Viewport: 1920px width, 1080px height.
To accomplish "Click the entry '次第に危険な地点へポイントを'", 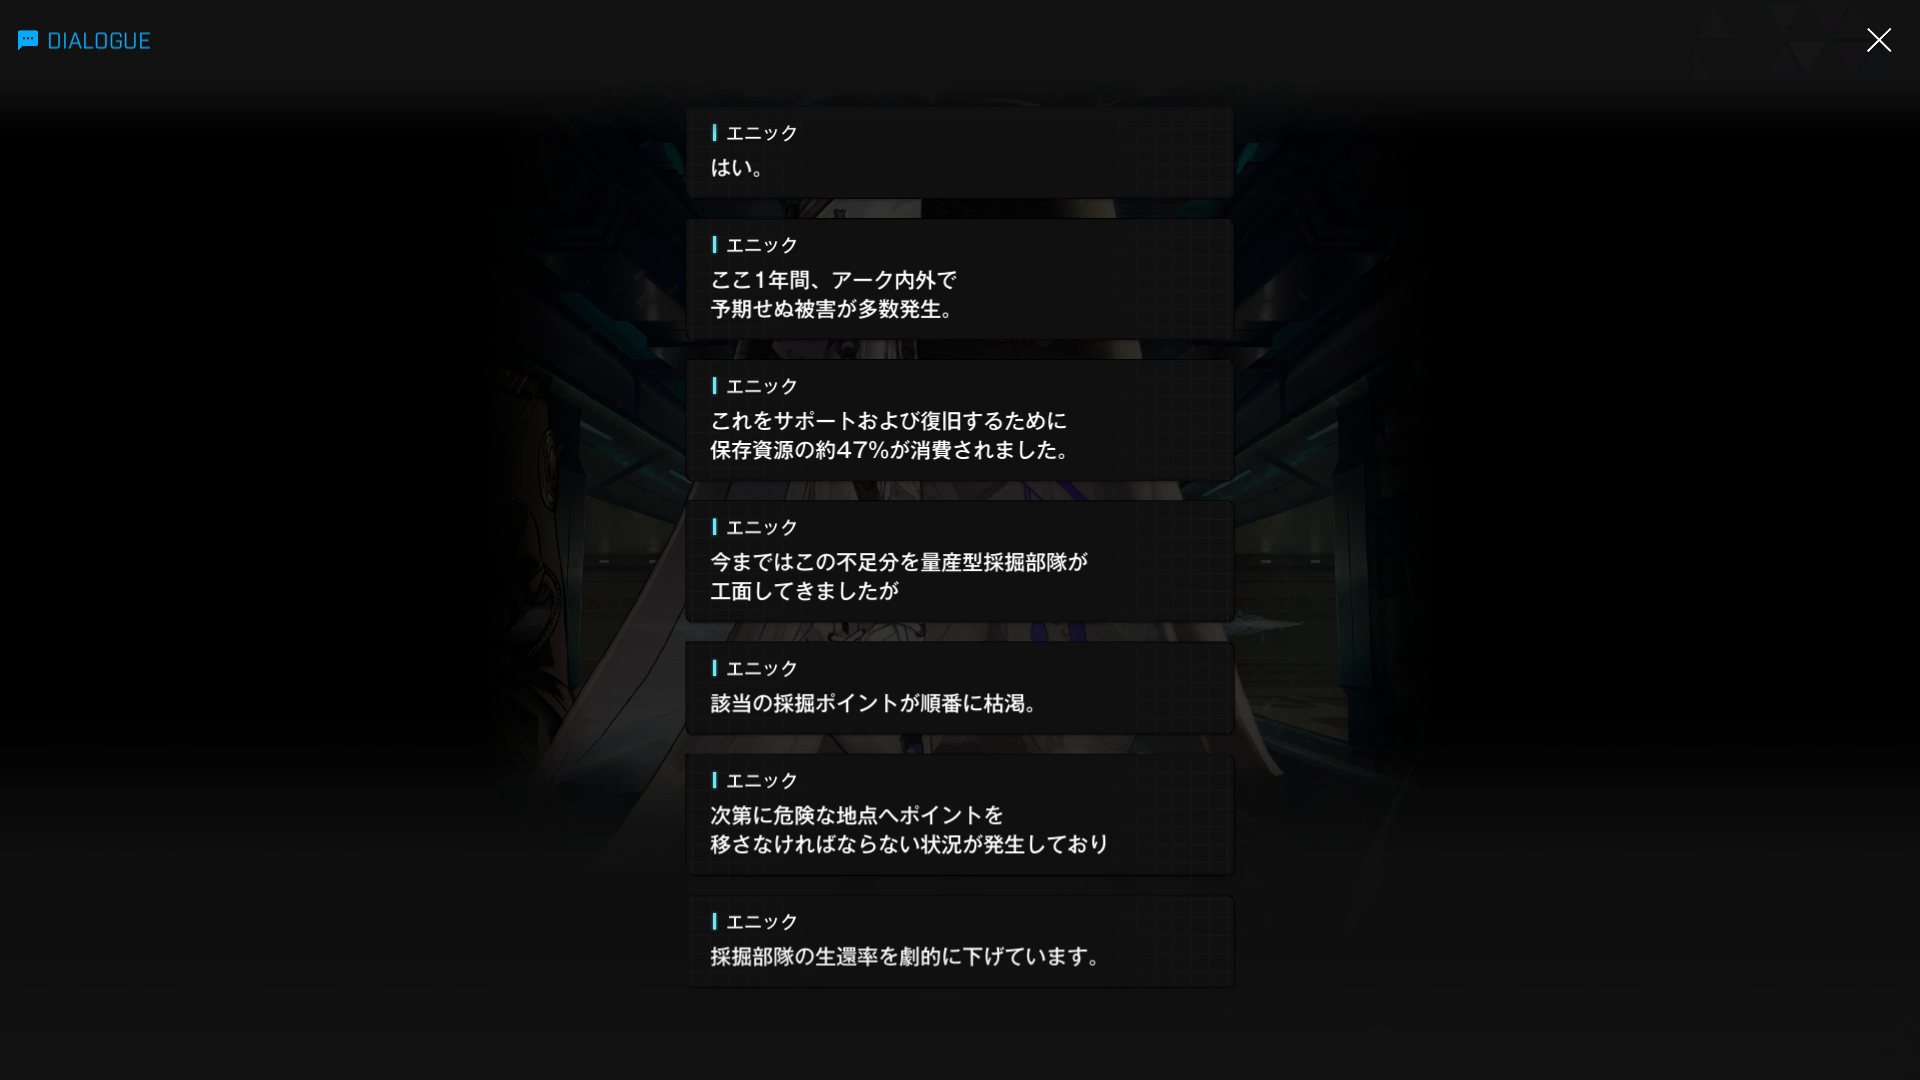I will [x=960, y=815].
